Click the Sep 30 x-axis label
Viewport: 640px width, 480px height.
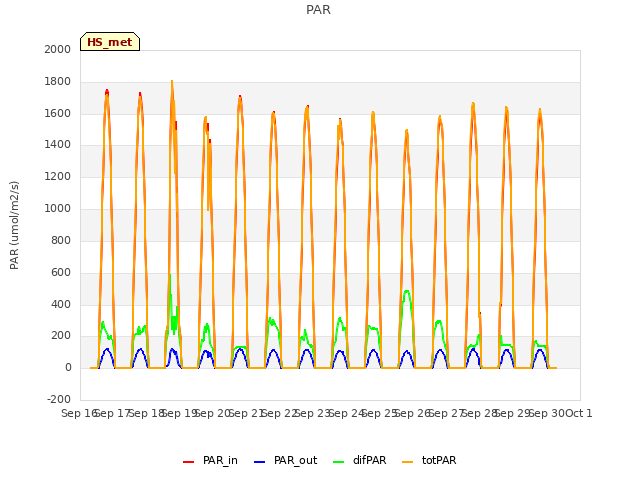(547, 413)
